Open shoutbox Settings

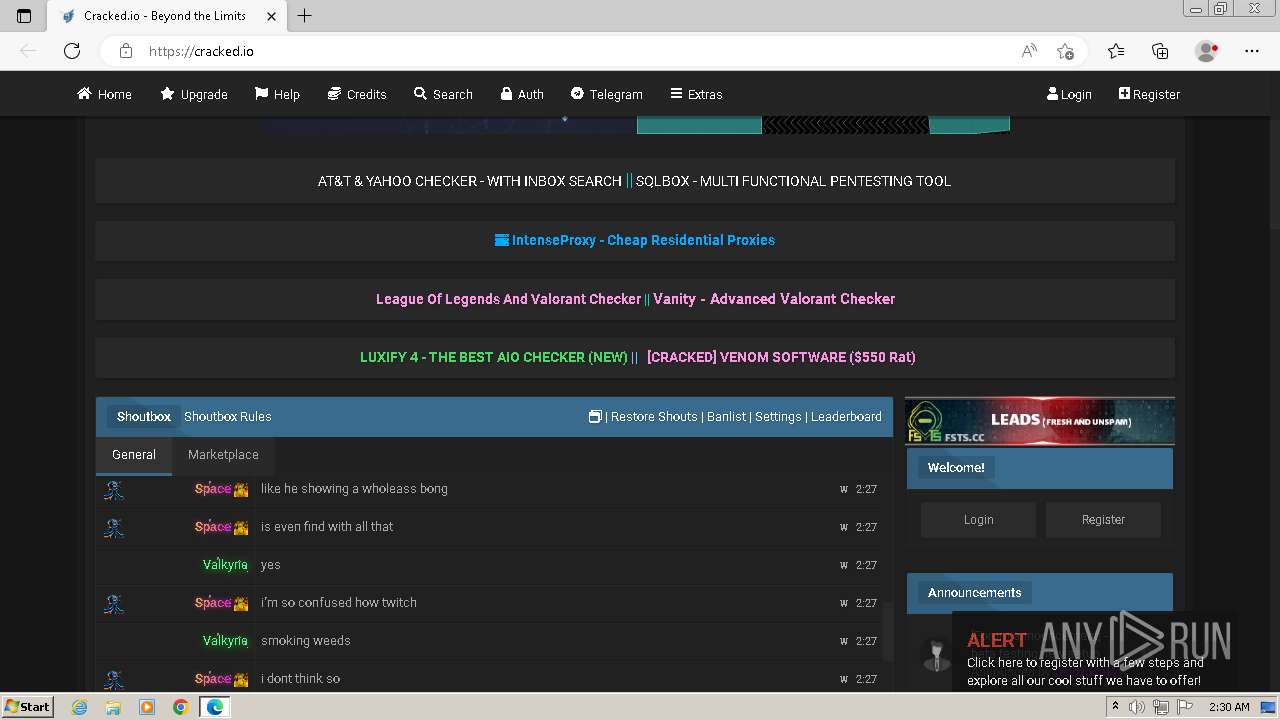778,417
